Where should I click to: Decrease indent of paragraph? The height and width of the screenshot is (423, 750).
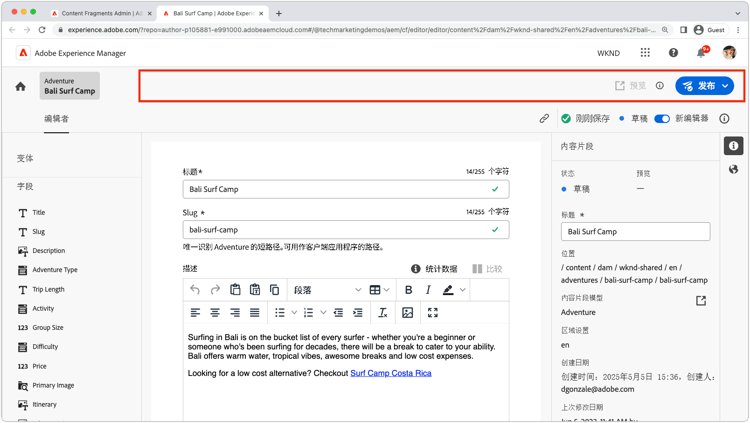[338, 313]
